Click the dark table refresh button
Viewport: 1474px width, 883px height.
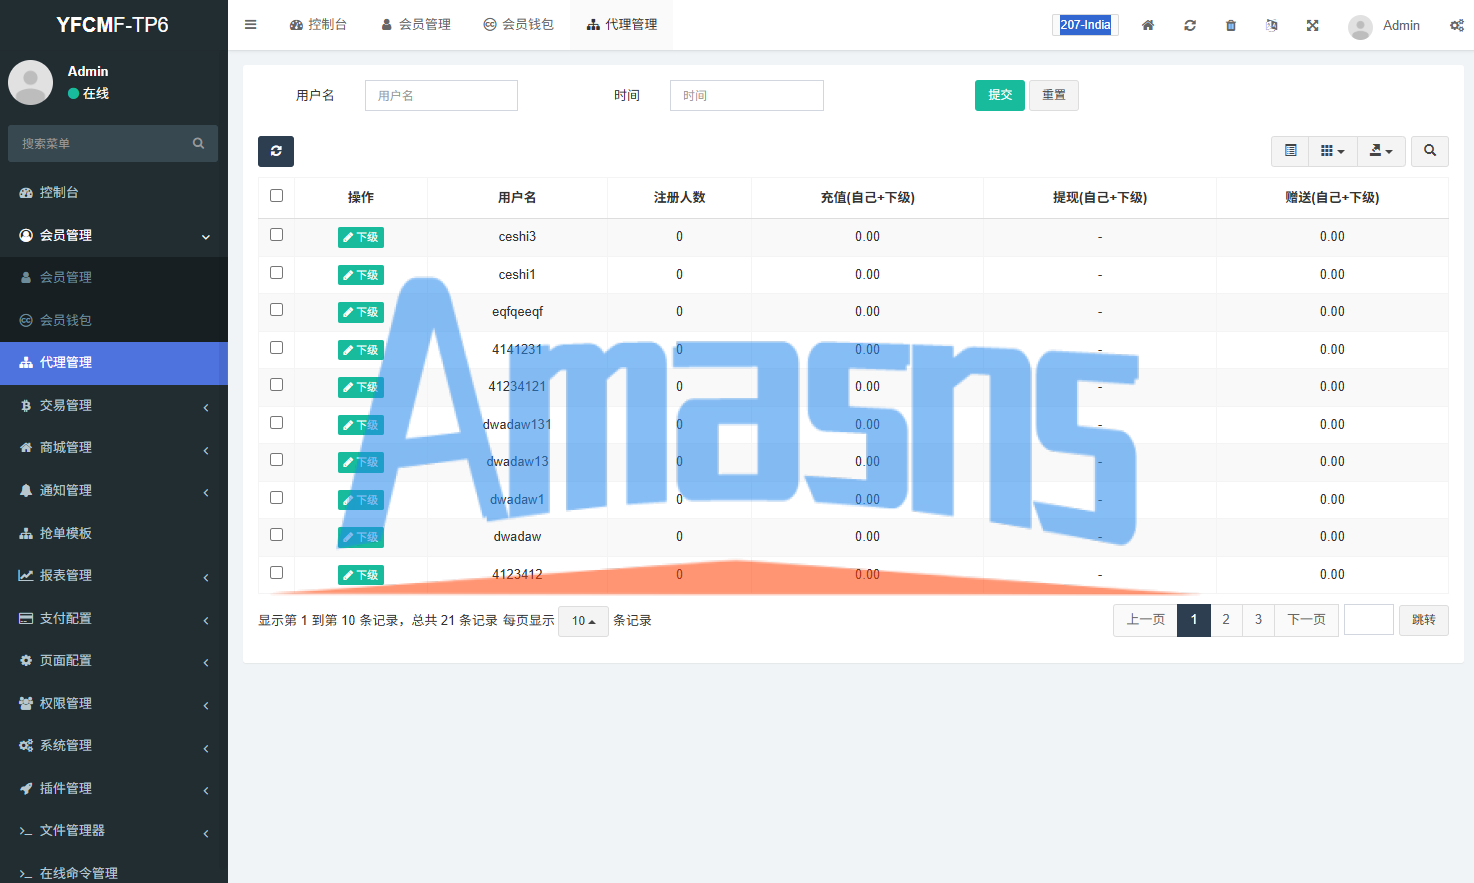pyautogui.click(x=276, y=151)
